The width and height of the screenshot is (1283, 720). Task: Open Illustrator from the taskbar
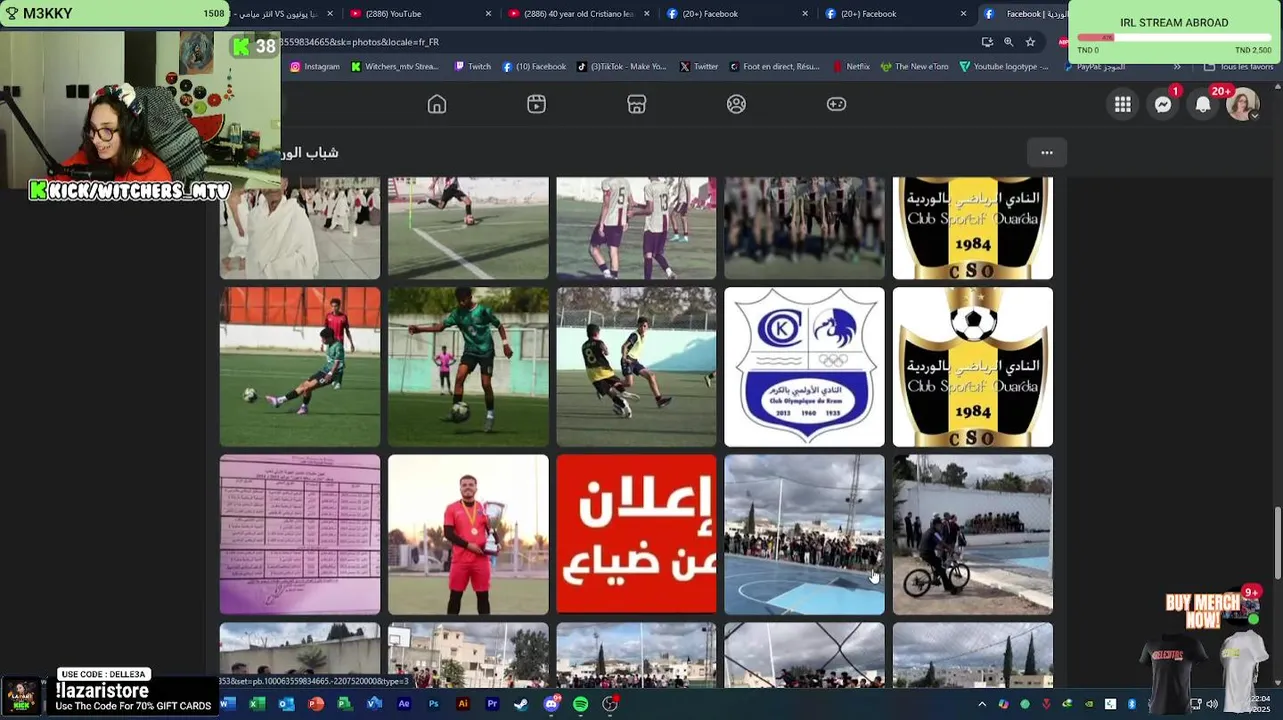(463, 704)
